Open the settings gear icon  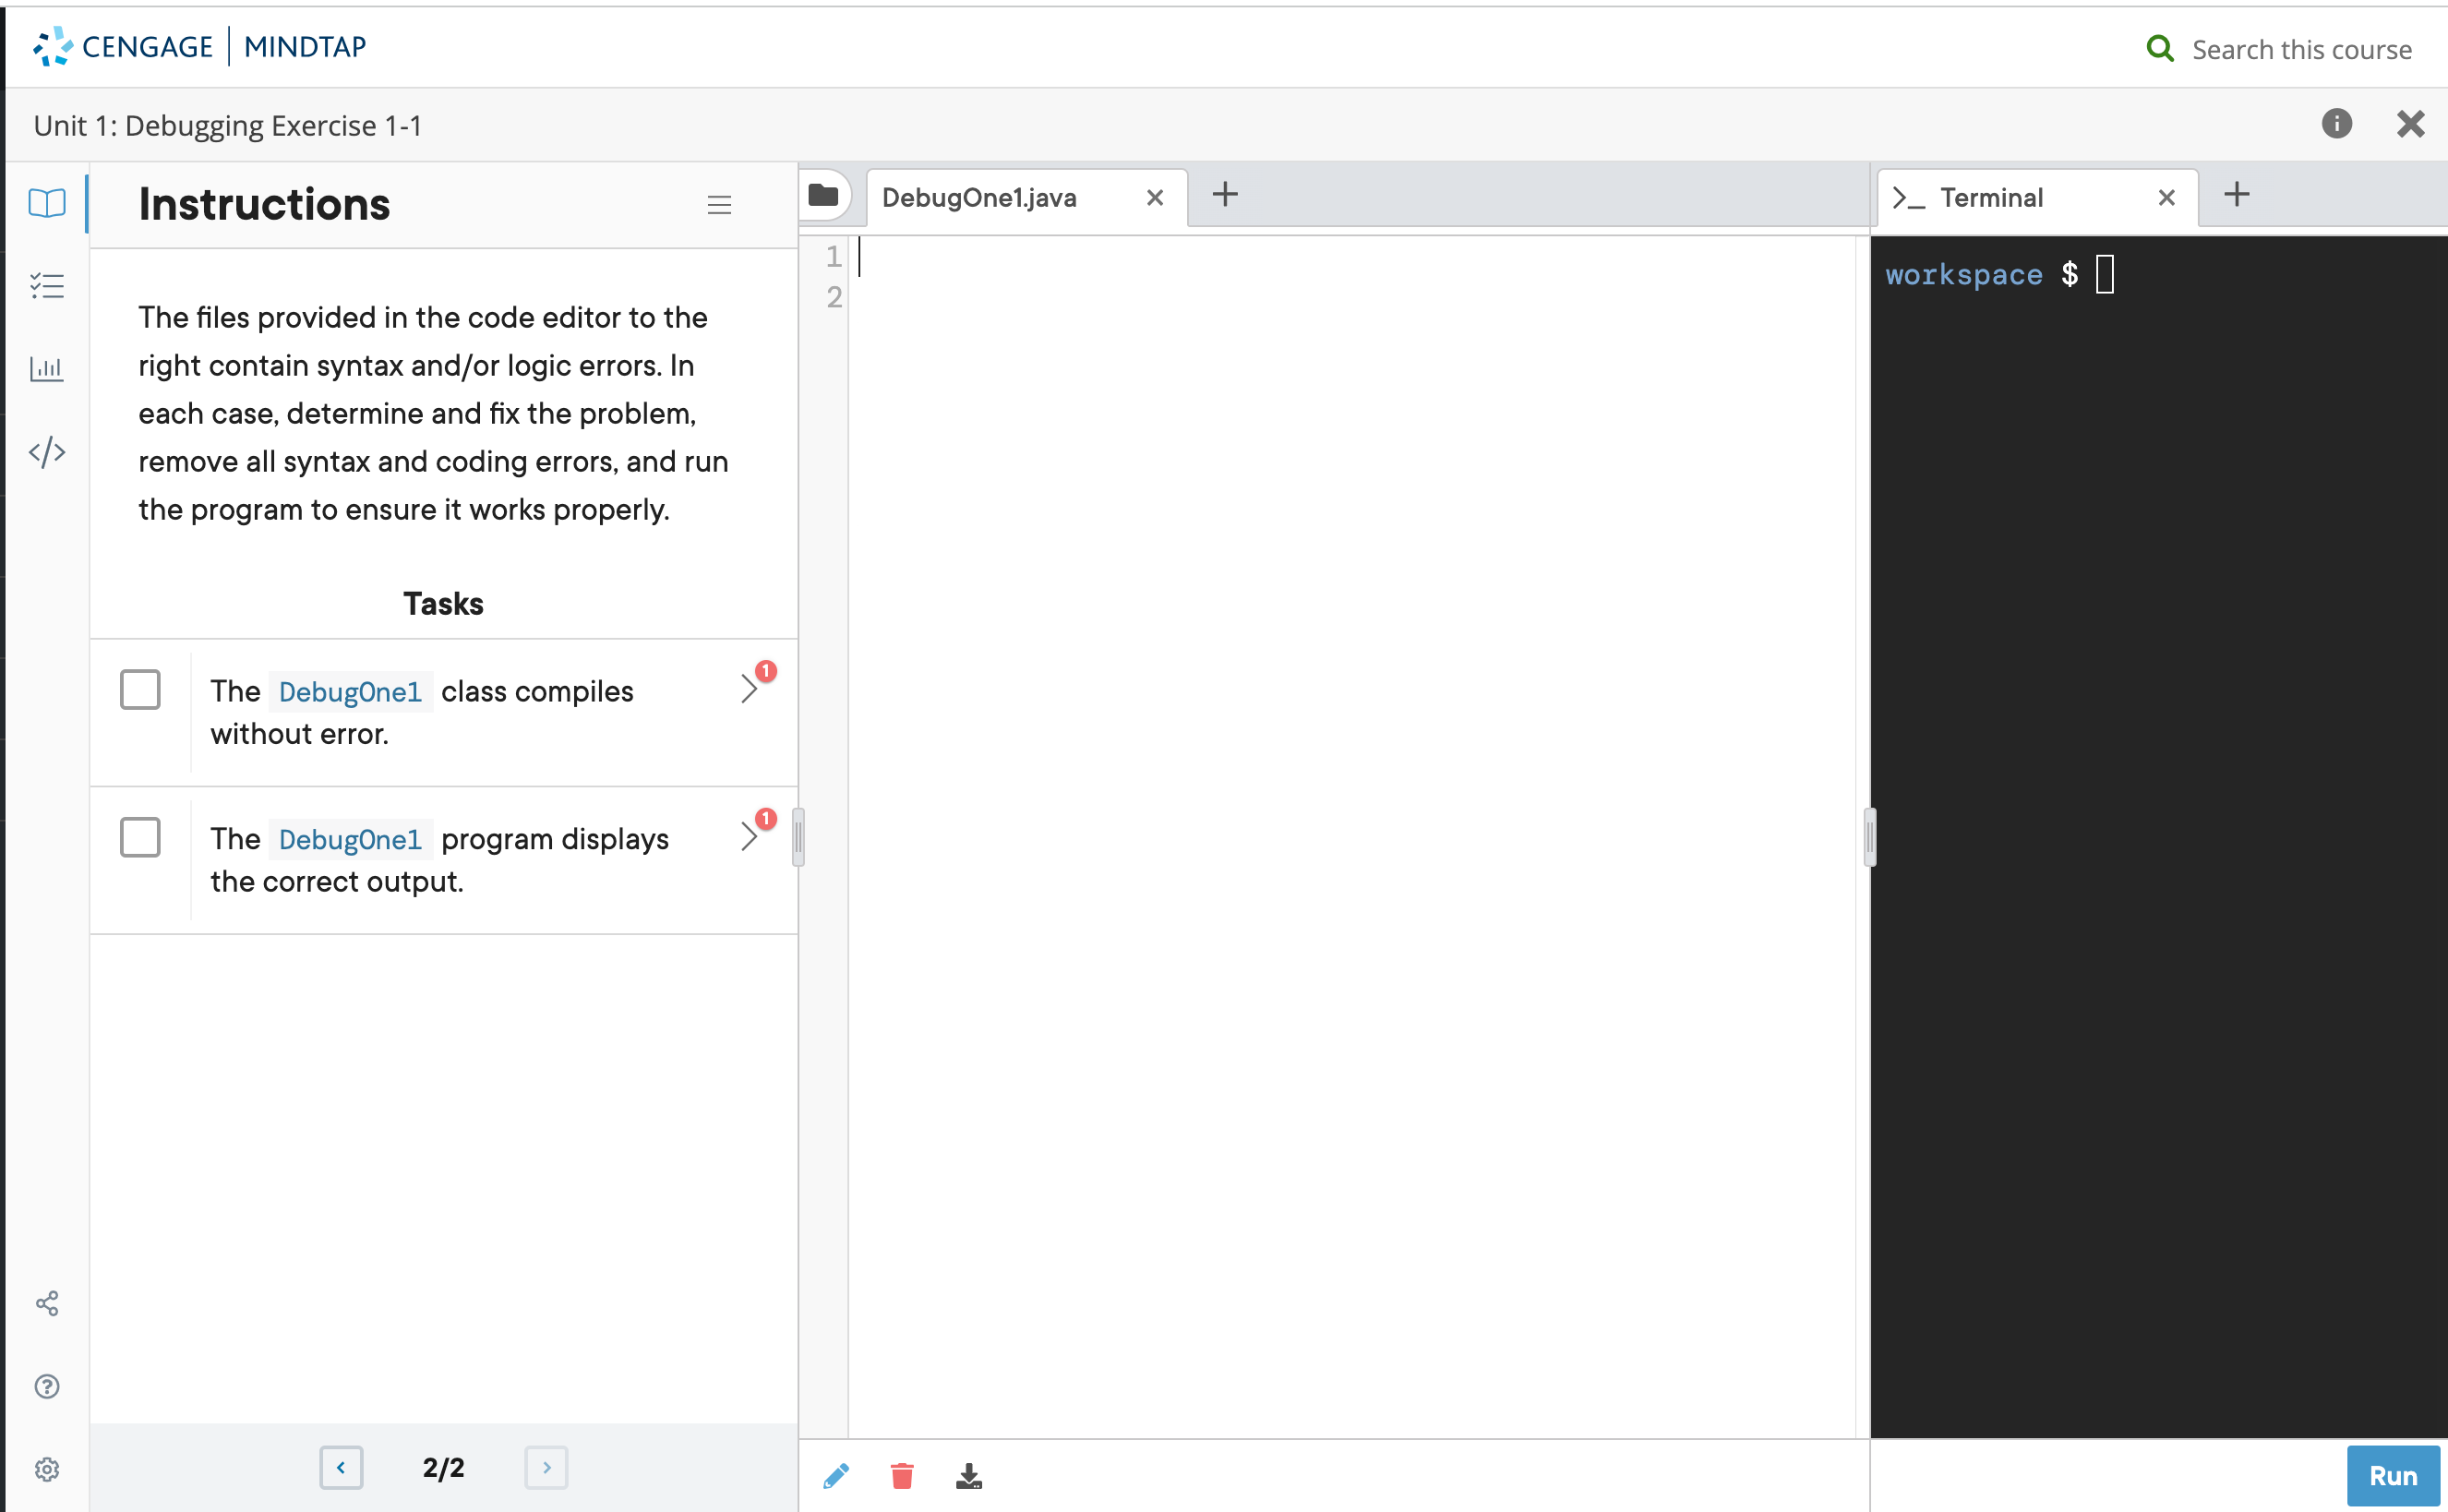47,1469
